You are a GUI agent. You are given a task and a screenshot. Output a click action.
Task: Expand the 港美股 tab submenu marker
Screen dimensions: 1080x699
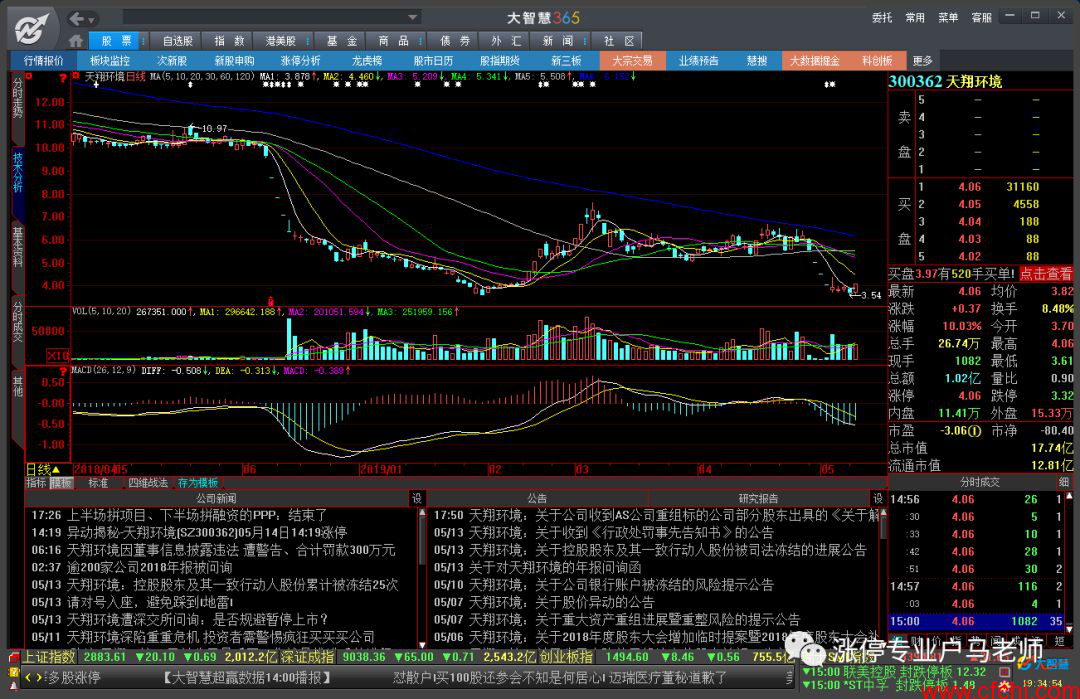[x=307, y=41]
